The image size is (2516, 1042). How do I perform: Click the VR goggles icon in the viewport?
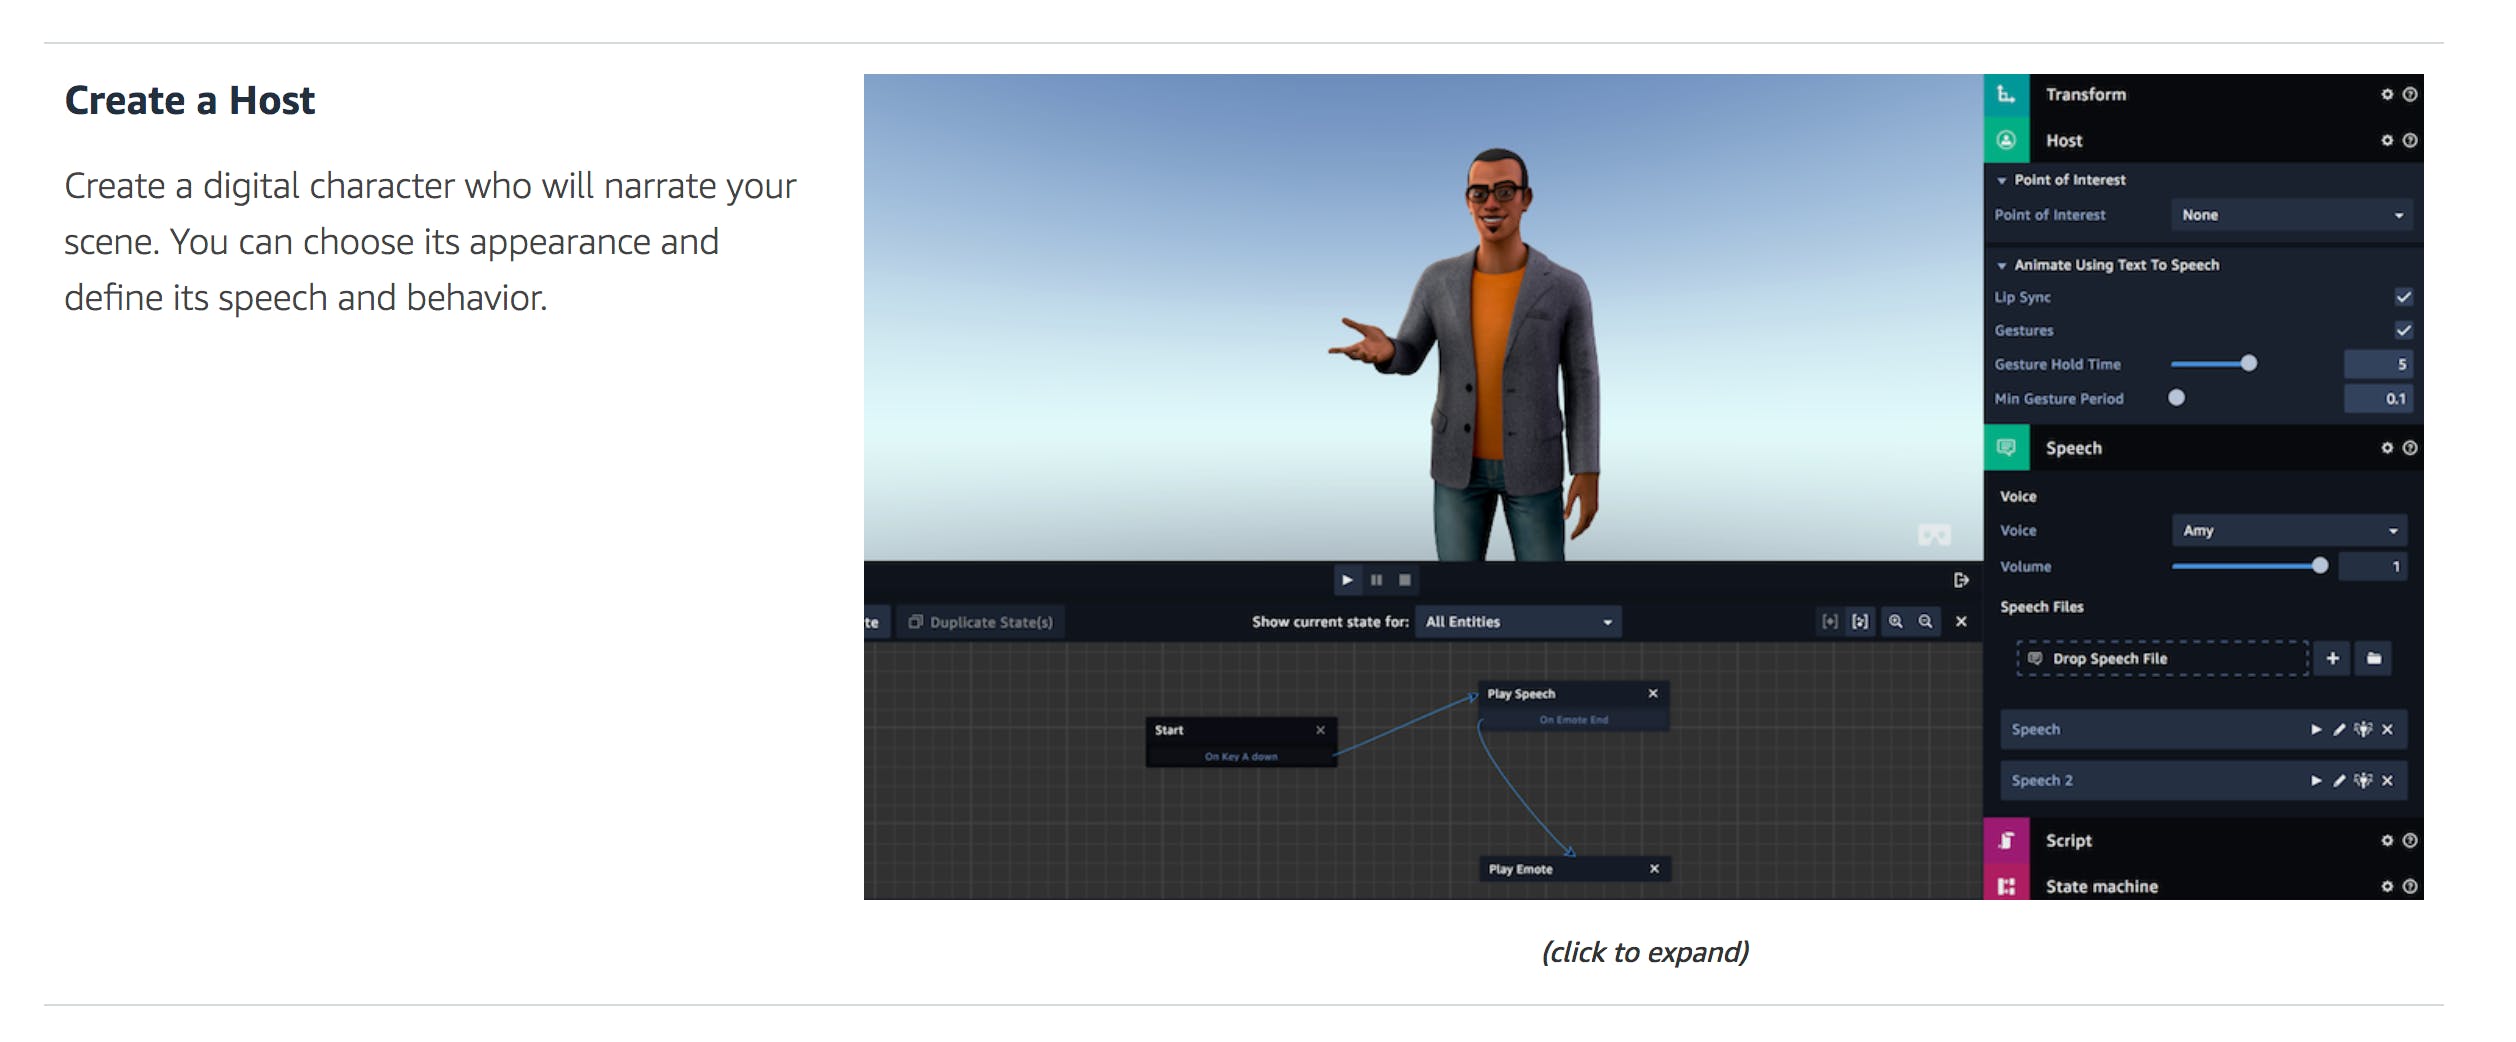click(x=1934, y=535)
